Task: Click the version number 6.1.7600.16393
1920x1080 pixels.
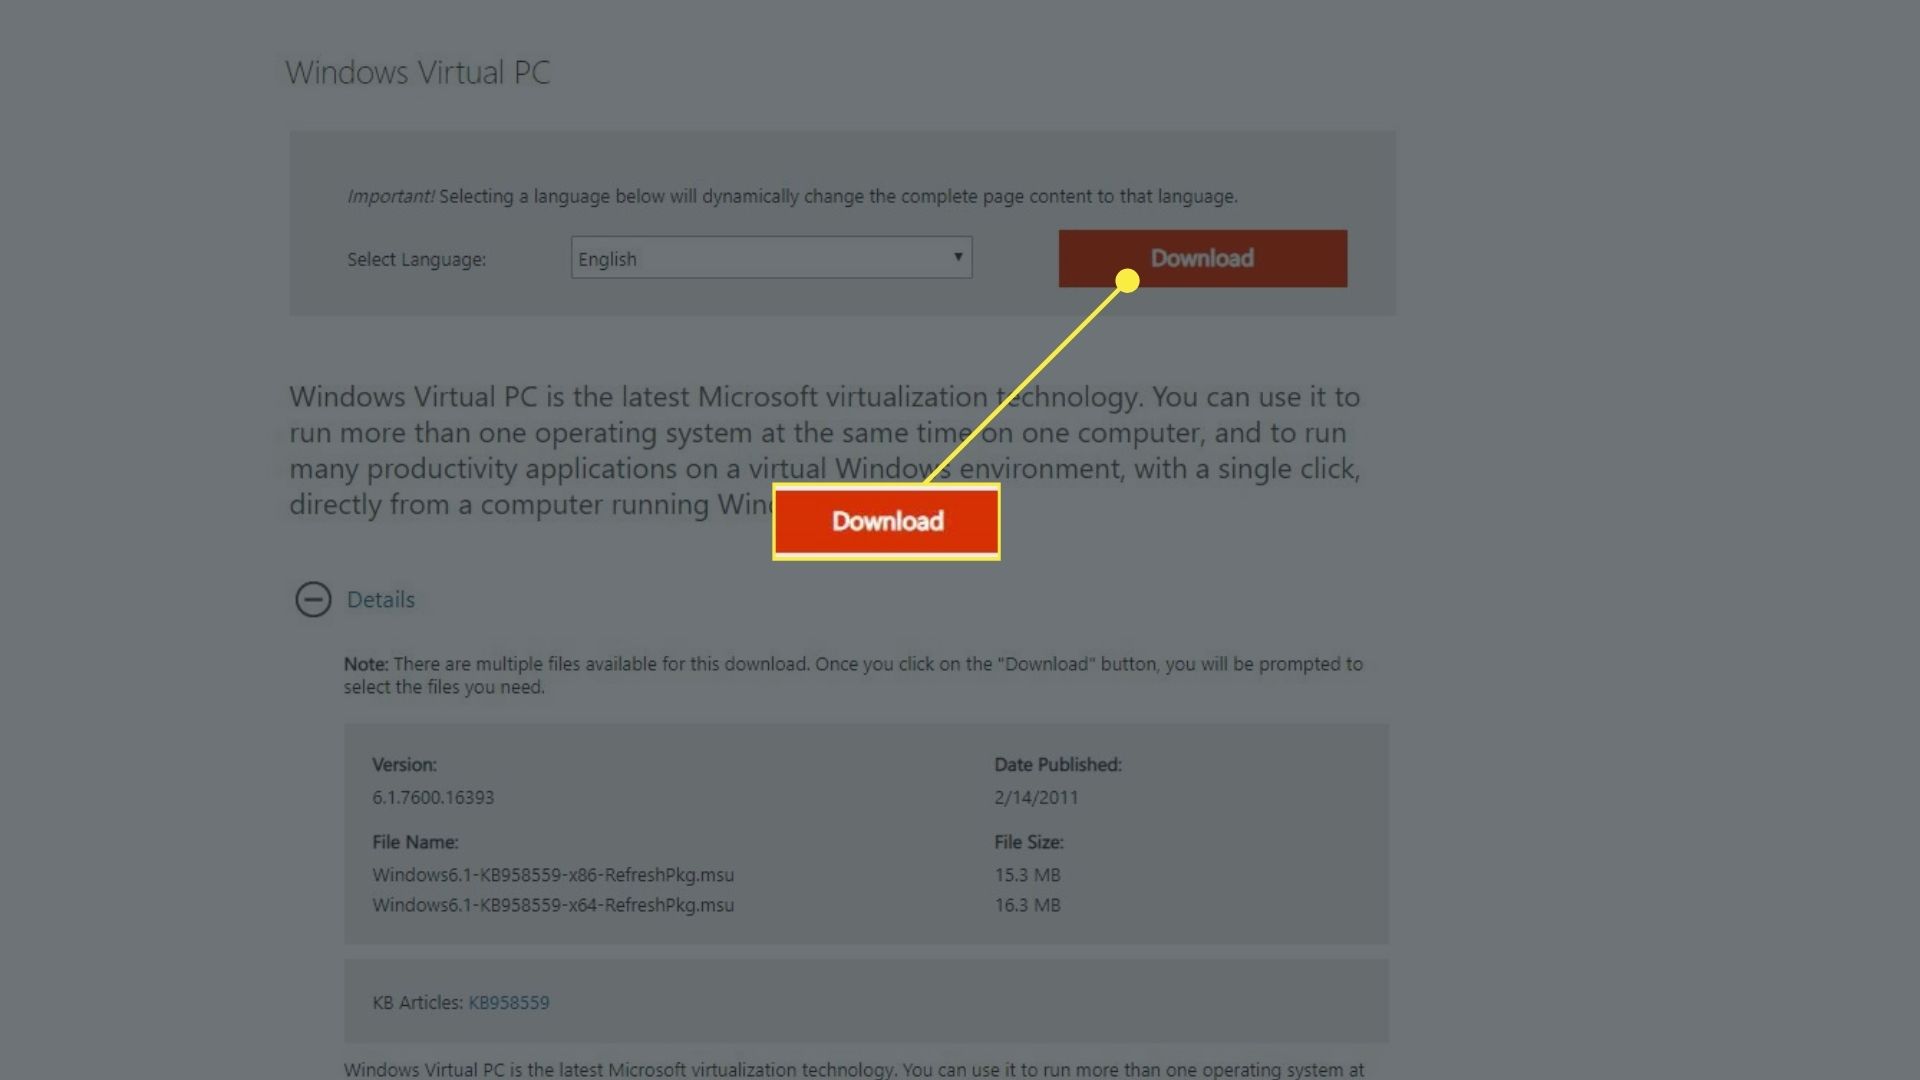Action: coord(433,798)
